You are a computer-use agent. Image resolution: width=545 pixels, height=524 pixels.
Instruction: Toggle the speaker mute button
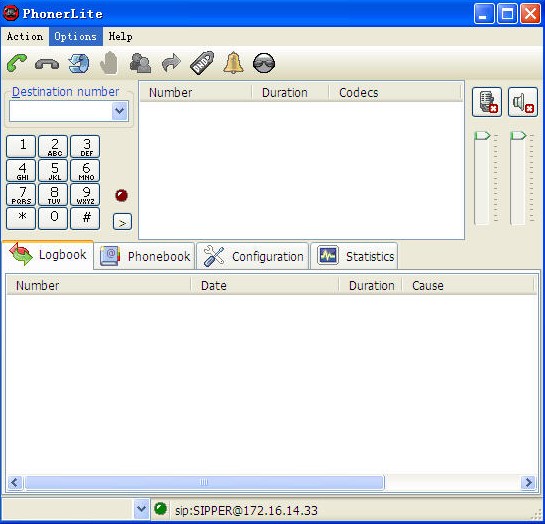point(523,102)
